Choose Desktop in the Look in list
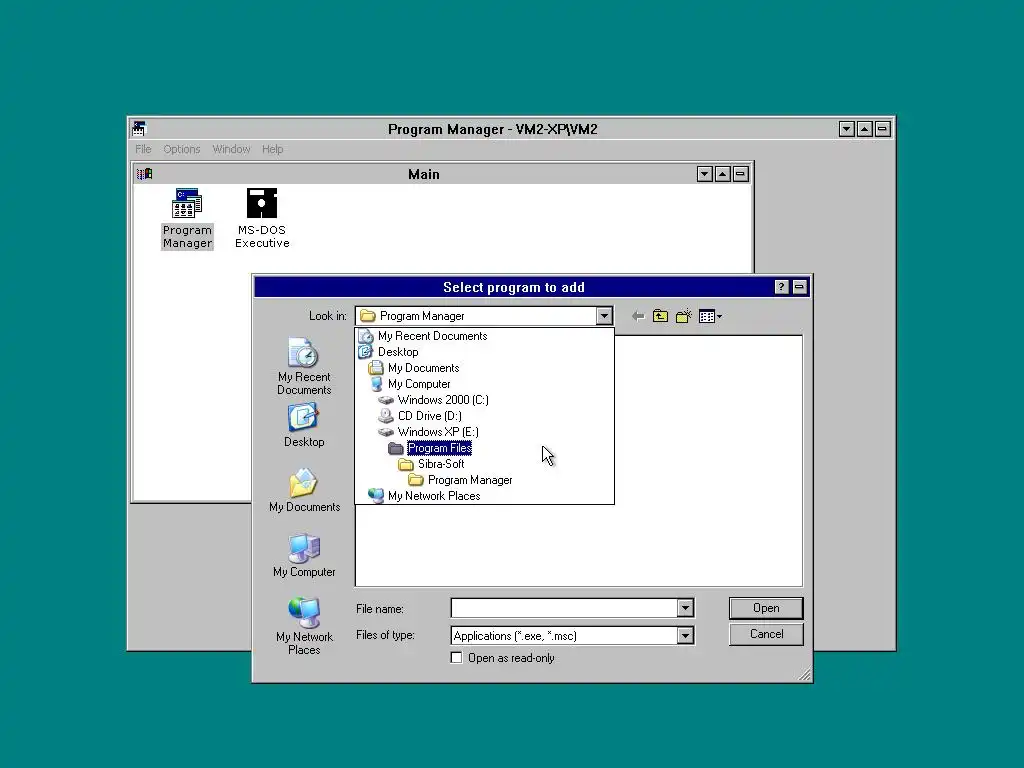1024x768 pixels. [485, 352]
